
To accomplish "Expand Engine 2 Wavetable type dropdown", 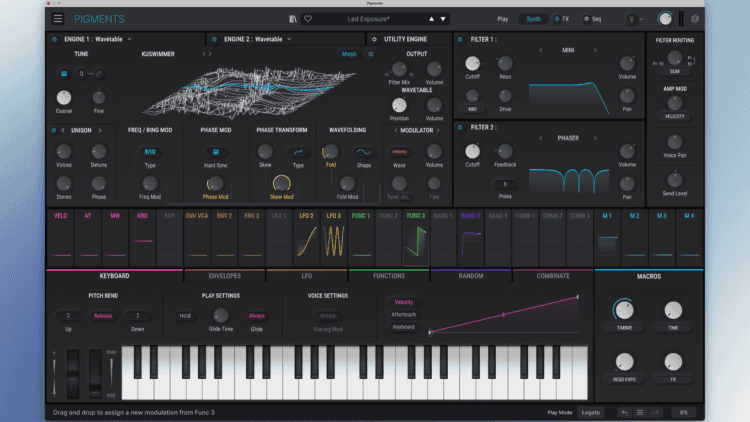I will tap(289, 39).
